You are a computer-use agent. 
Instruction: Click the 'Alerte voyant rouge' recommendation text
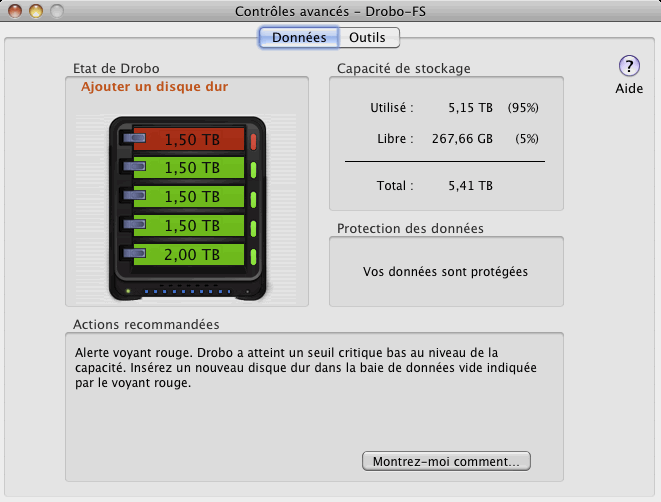[x=306, y=368]
